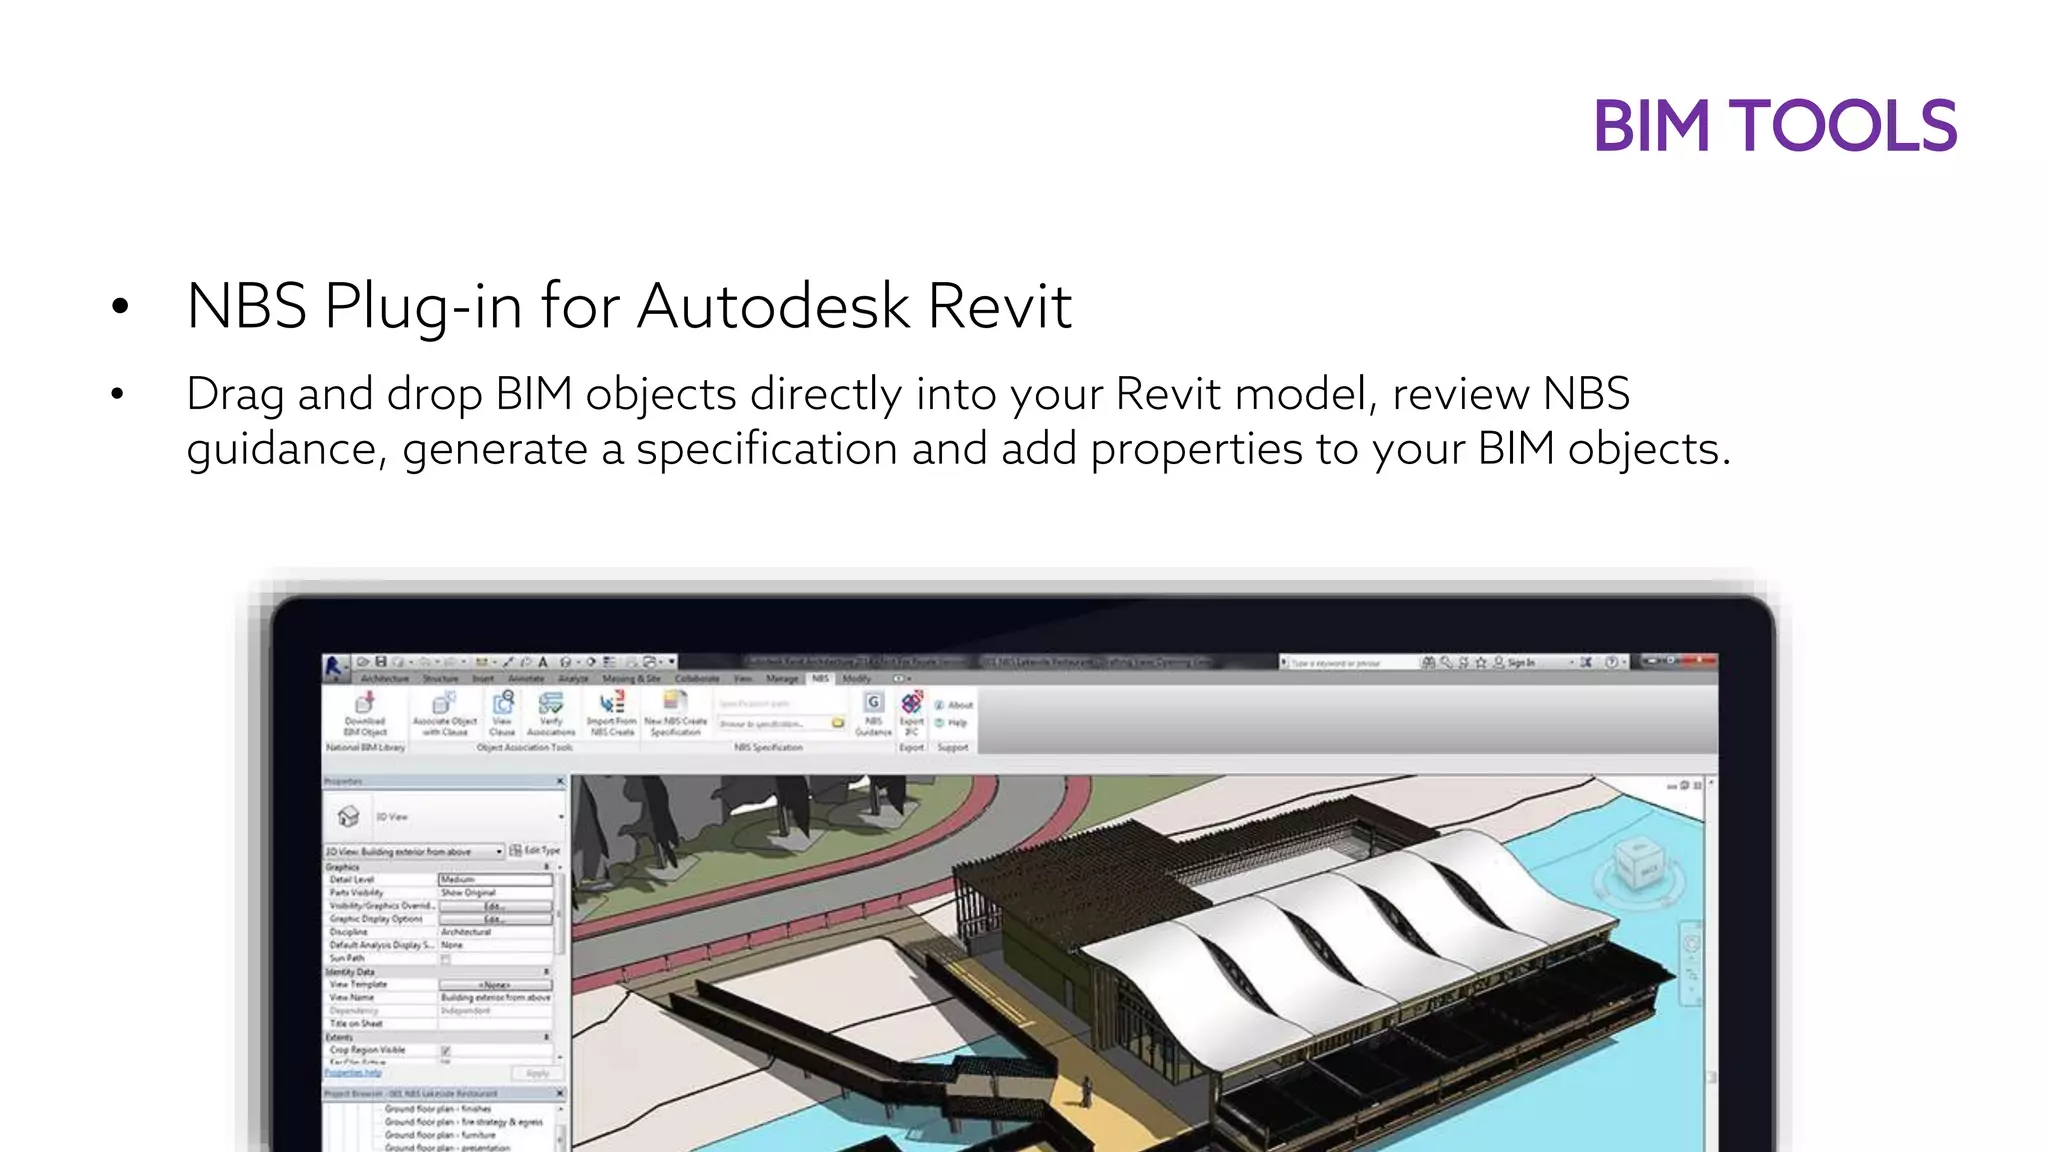Screen dimensions: 2048x1152
Task: Collapse the Extents properties section
Action: pos(547,1038)
